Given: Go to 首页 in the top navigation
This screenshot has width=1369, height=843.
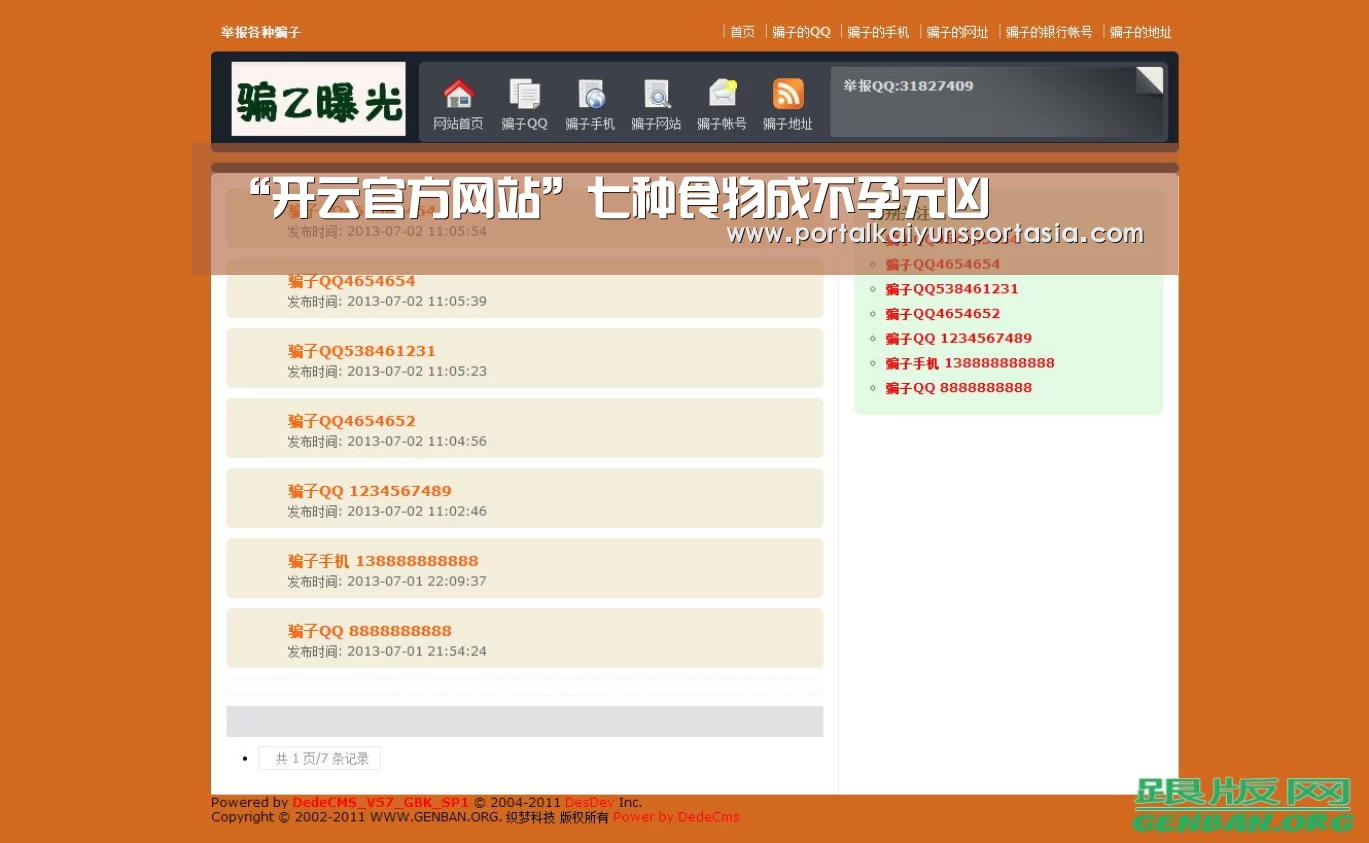Looking at the screenshot, I should (742, 32).
